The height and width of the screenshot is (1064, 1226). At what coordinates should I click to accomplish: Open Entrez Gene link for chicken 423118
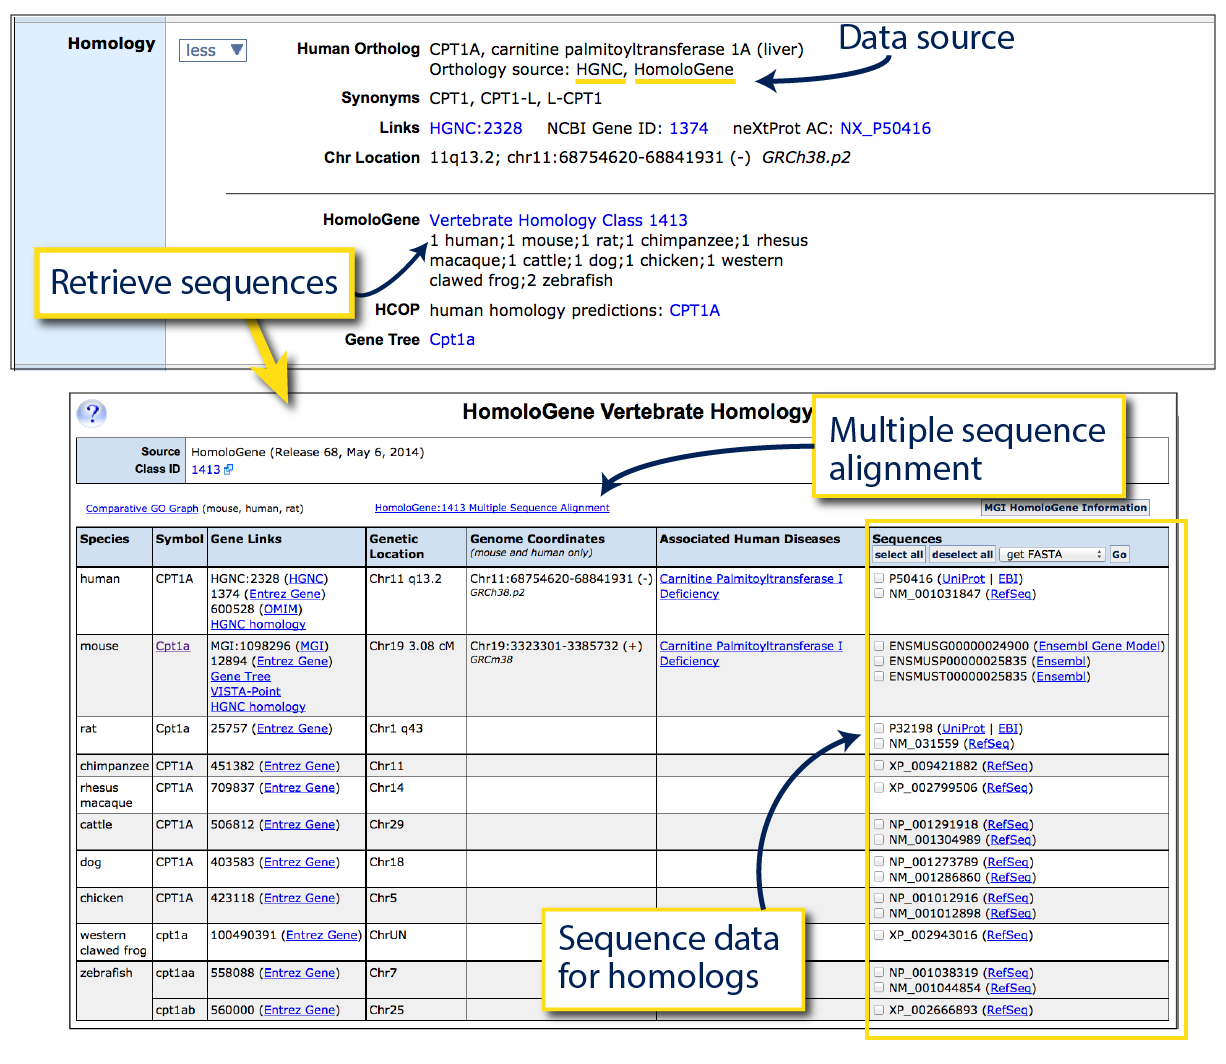(300, 898)
